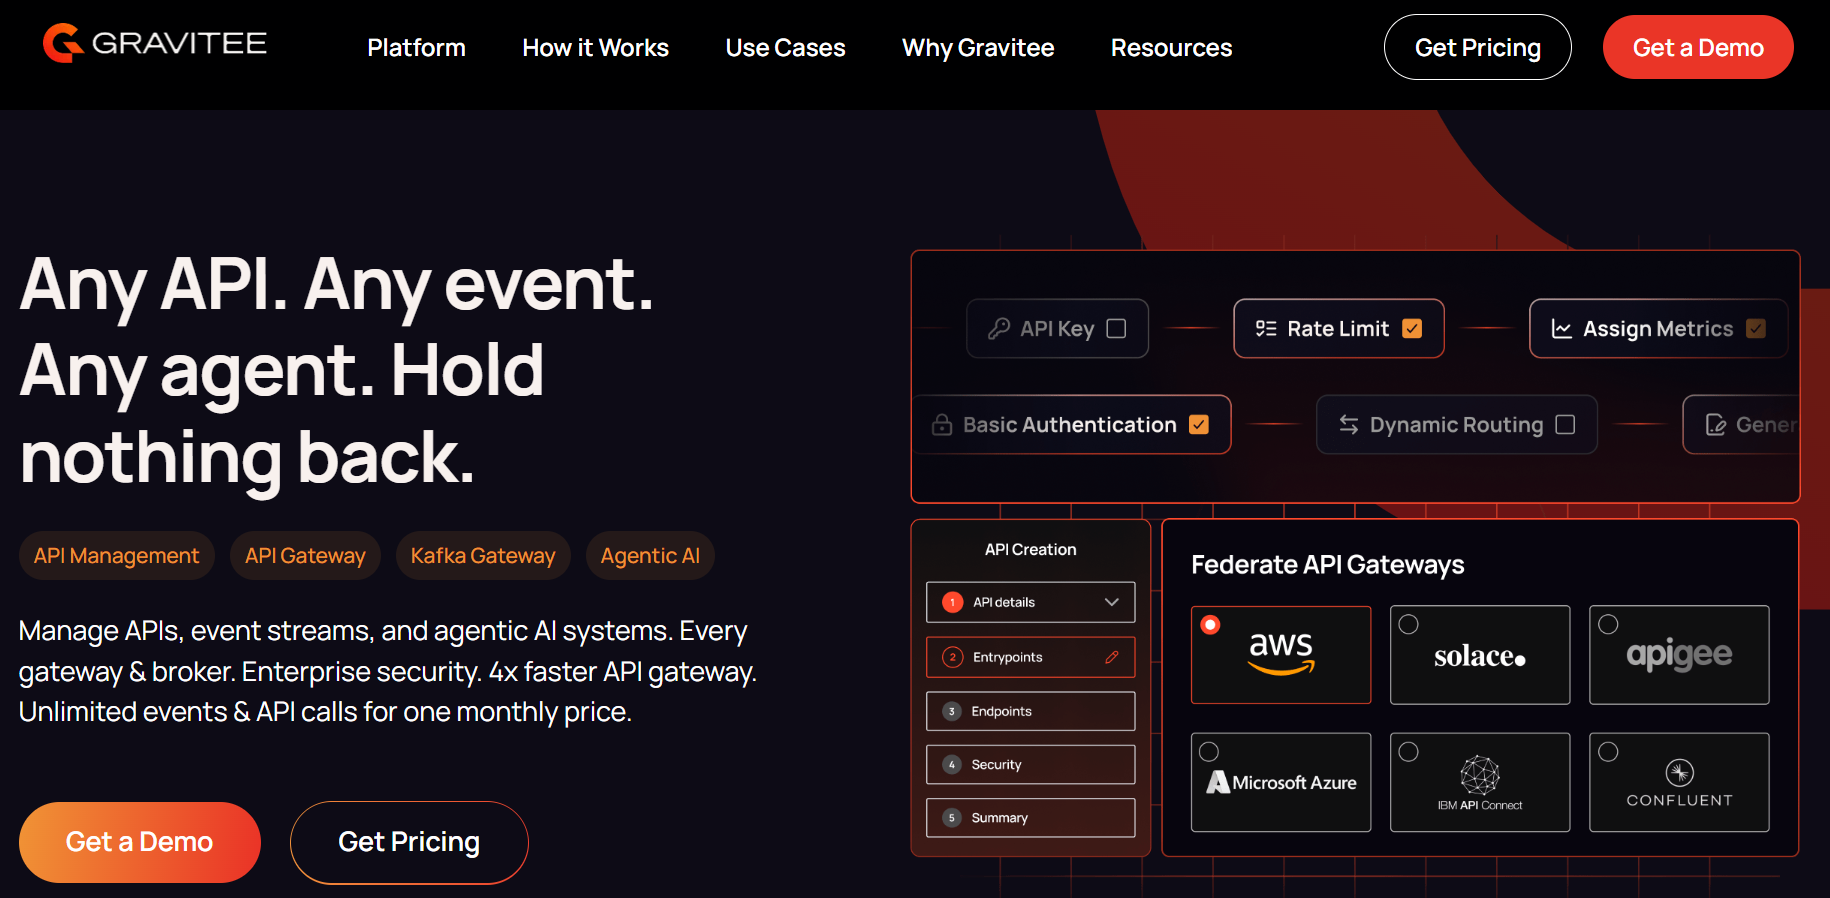Image resolution: width=1830 pixels, height=898 pixels.
Task: Select the Security step
Action: click(x=1030, y=764)
